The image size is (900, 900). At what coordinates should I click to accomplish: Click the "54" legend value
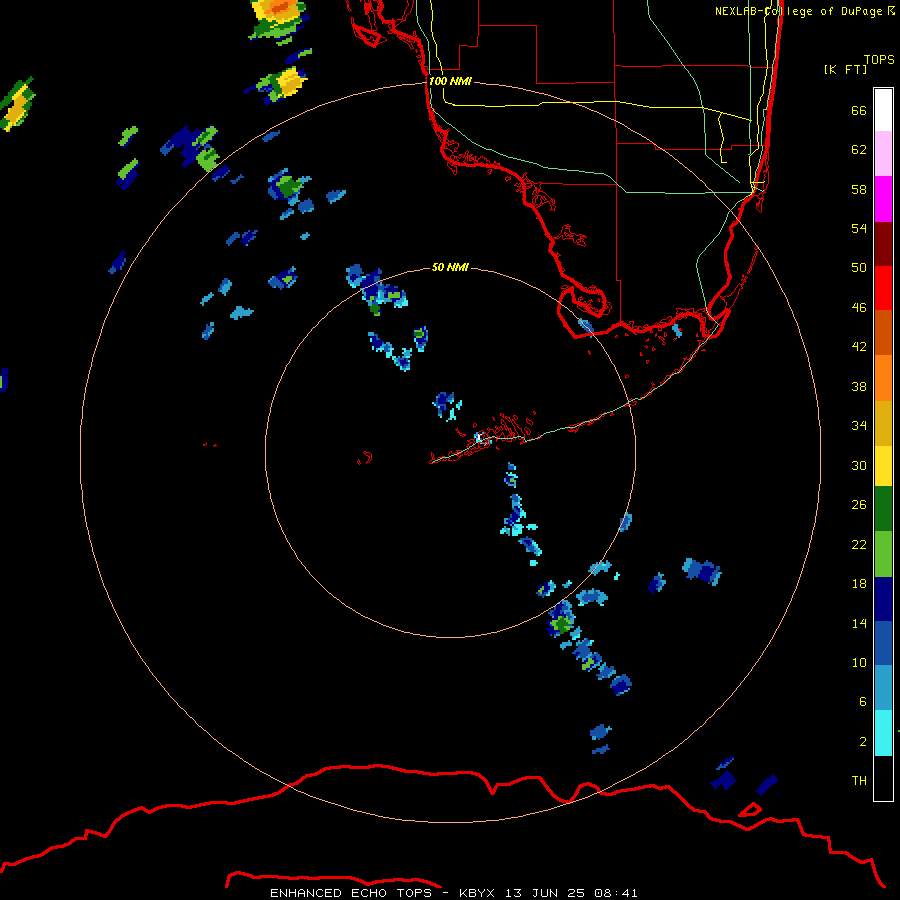point(859,228)
